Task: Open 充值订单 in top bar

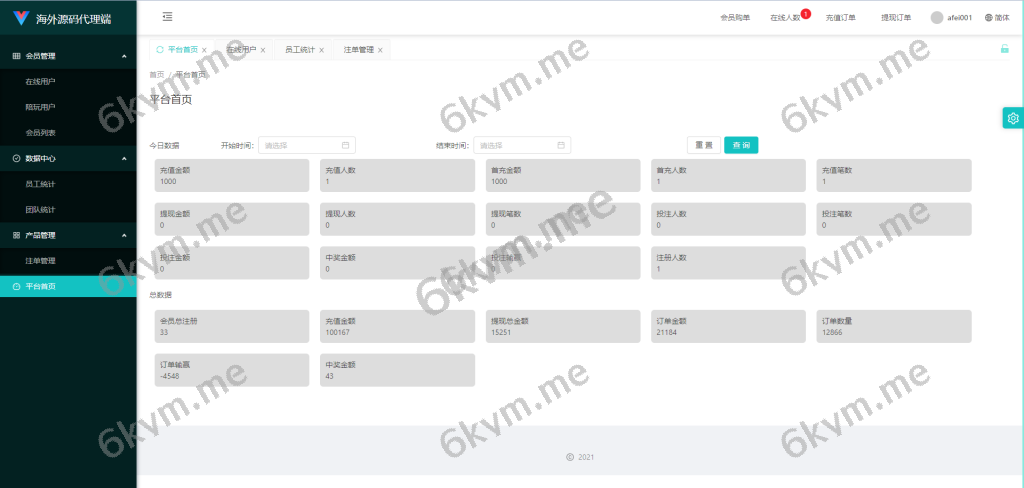Action: point(840,18)
